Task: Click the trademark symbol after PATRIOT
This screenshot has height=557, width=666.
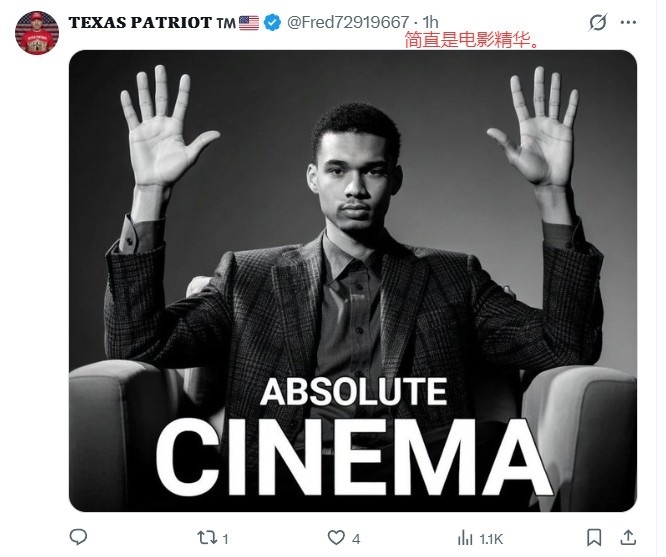Action: [226, 23]
